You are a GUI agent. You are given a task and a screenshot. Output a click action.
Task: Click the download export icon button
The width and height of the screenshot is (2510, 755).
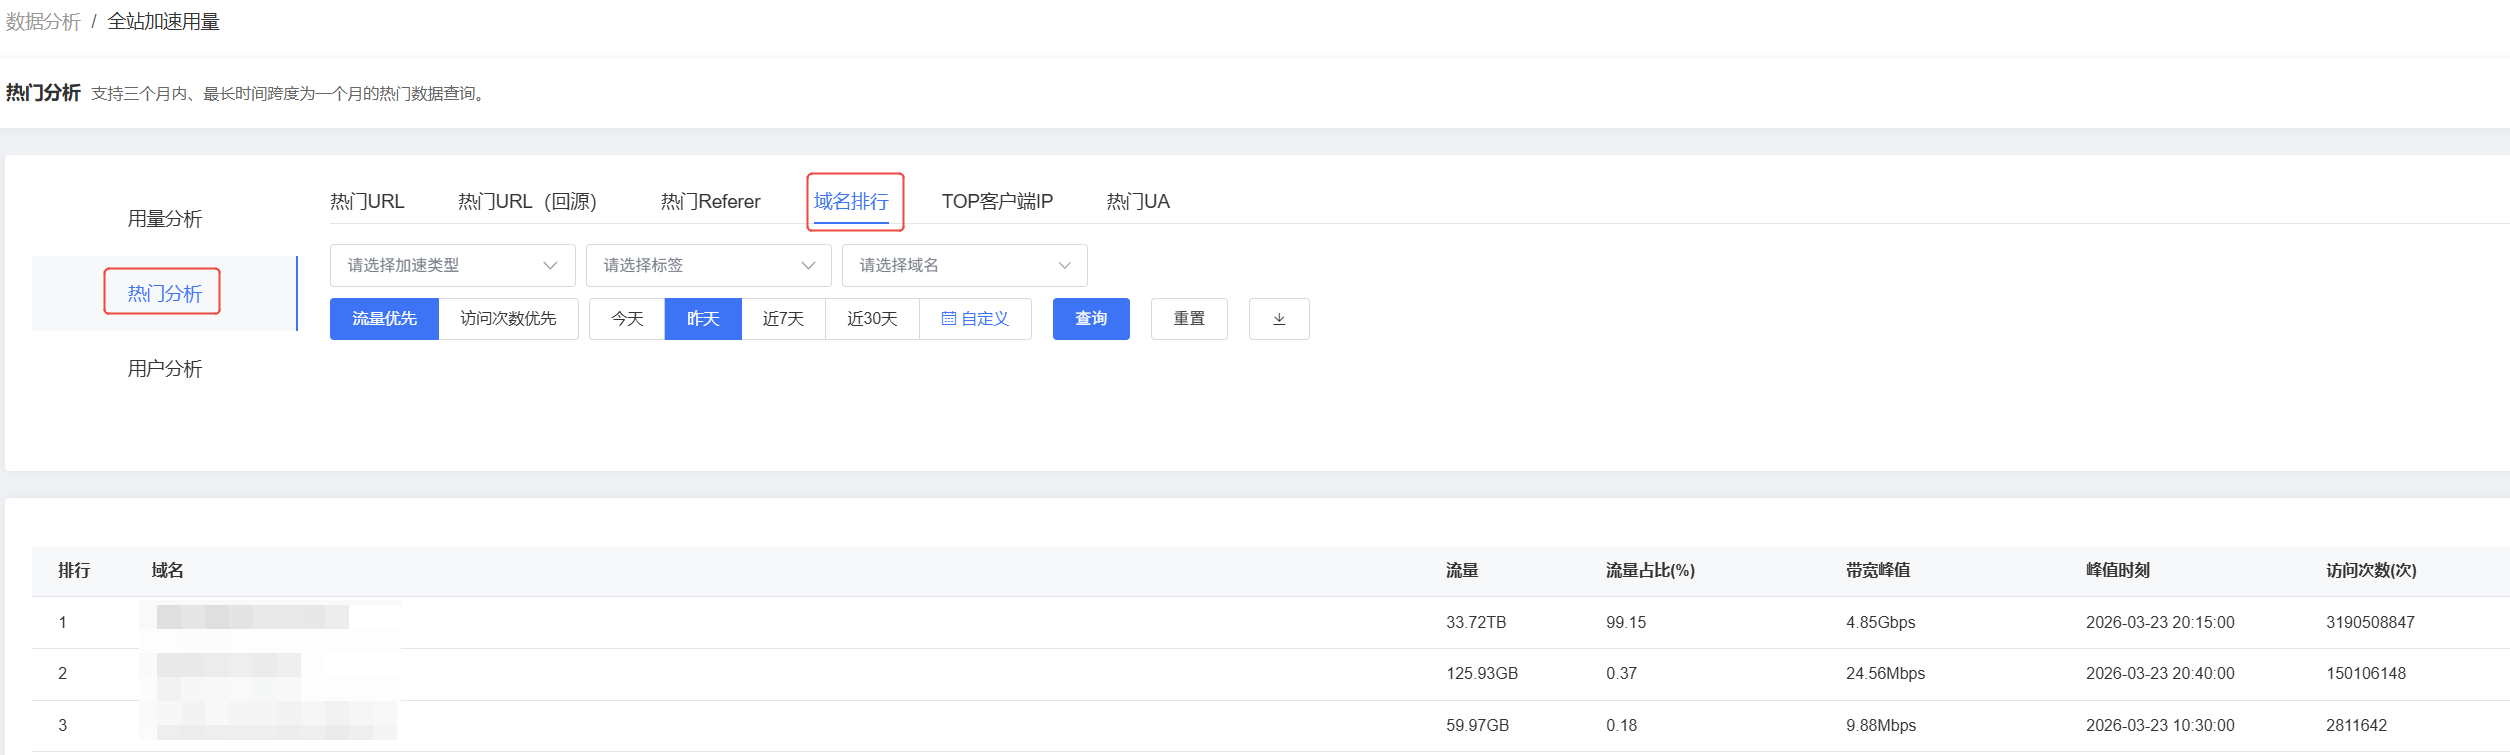(x=1279, y=319)
